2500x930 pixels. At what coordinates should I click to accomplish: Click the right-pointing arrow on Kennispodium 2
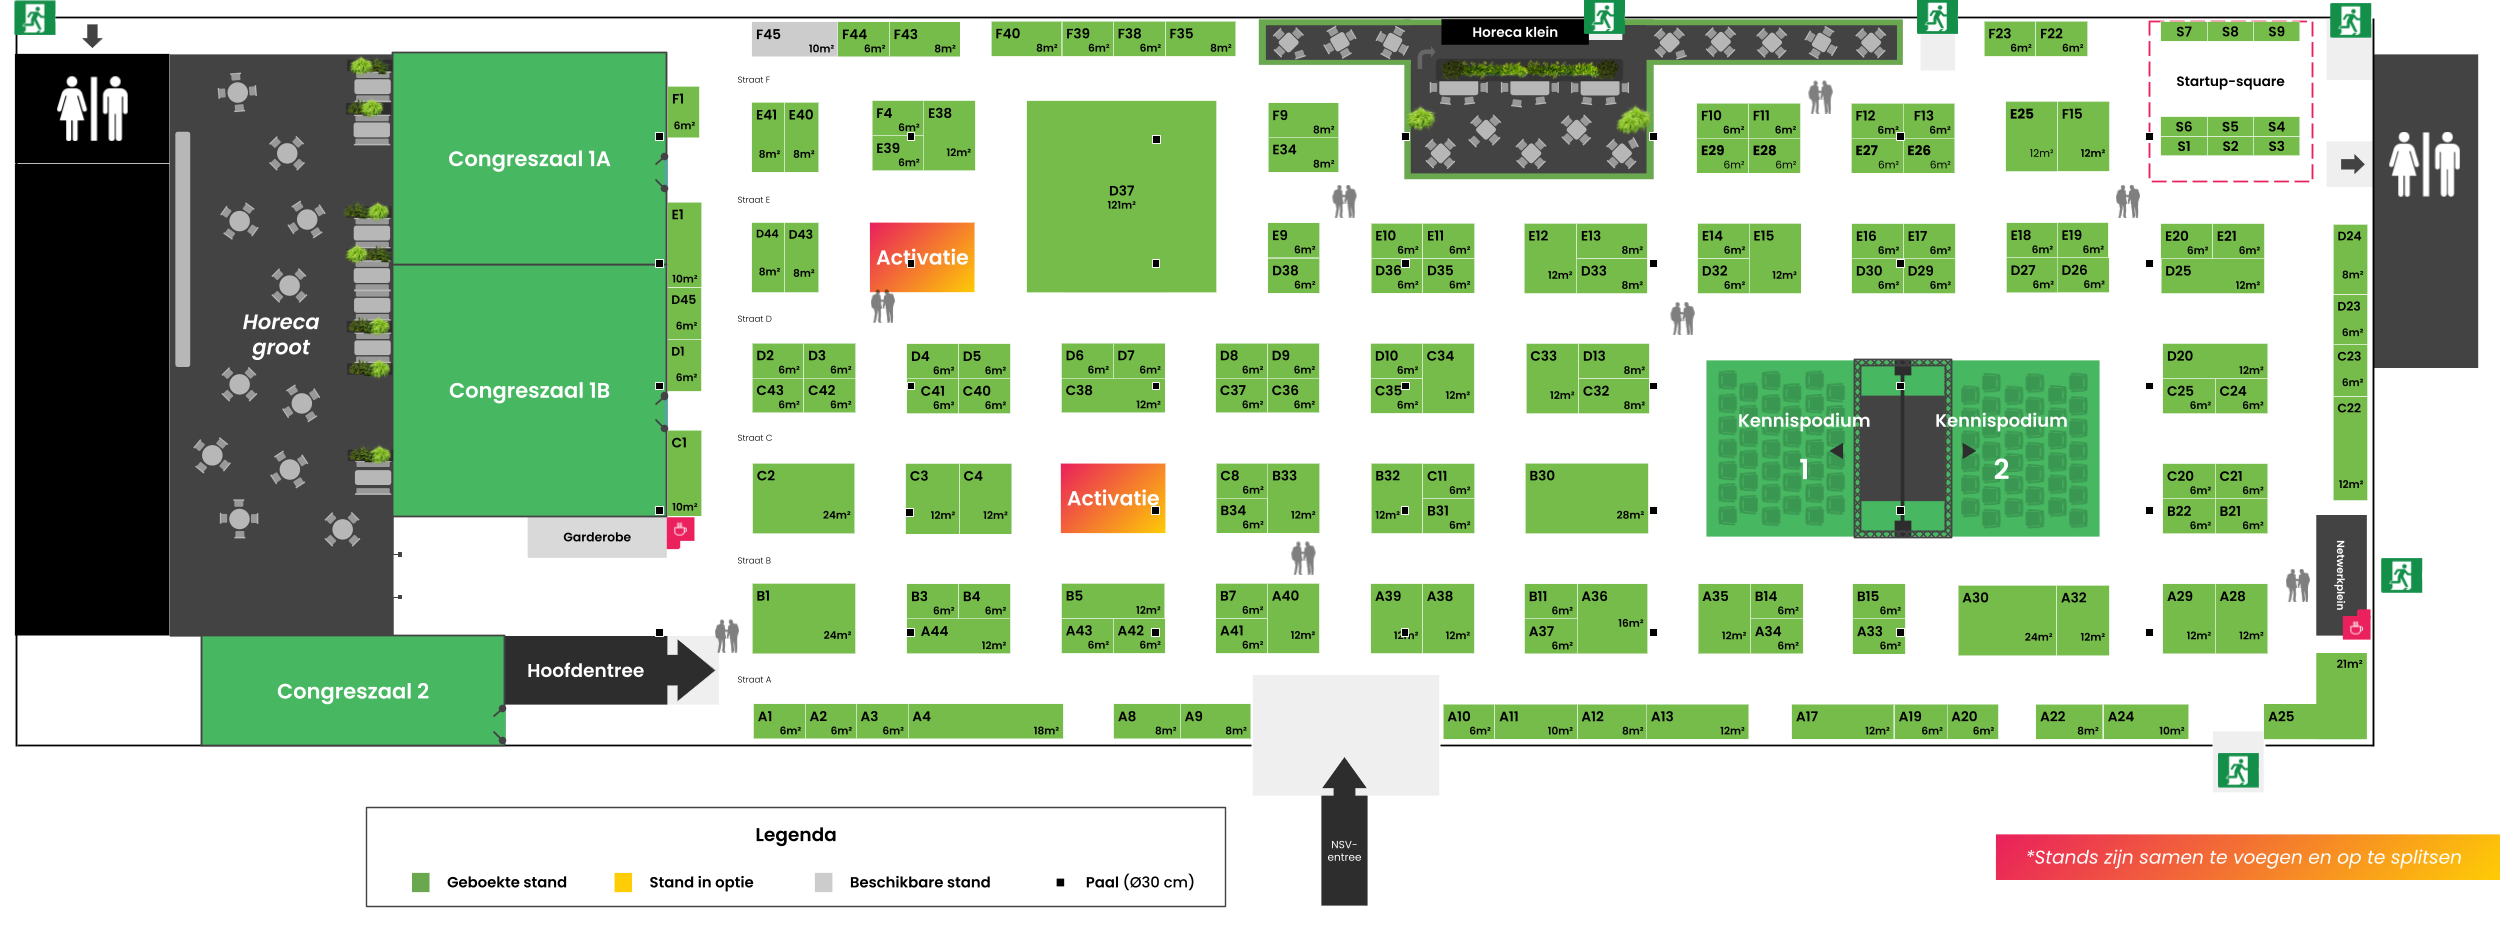(1969, 451)
